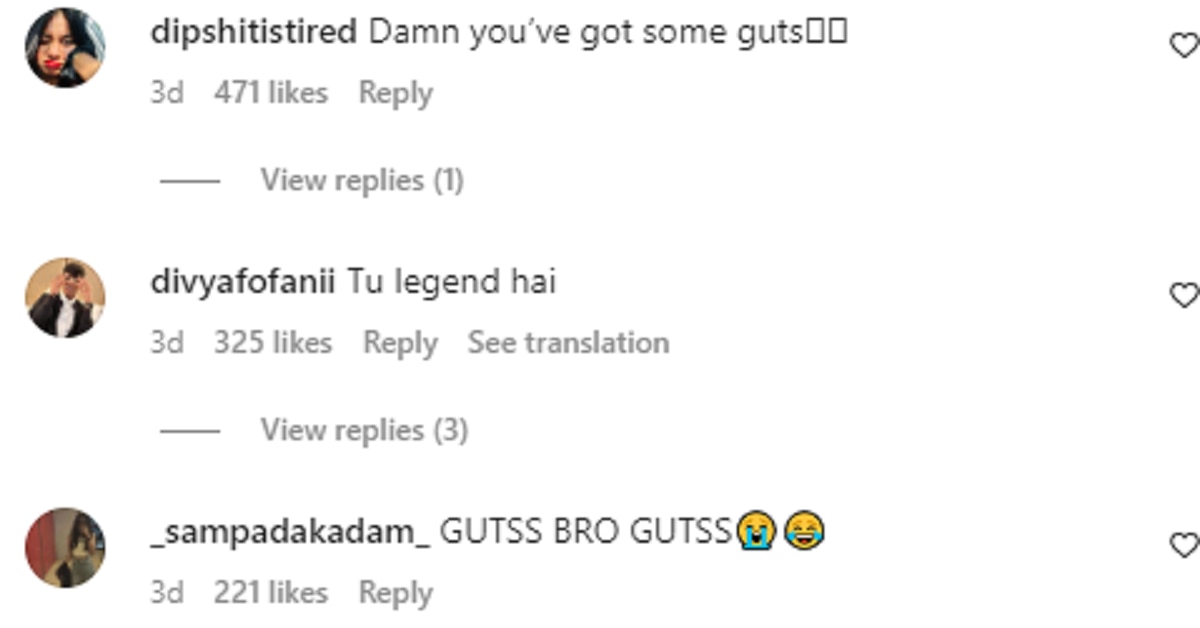The image size is (1200, 628).
Task: Click the 3d timestamp on dipshitistired's comment
Action: (x=167, y=93)
